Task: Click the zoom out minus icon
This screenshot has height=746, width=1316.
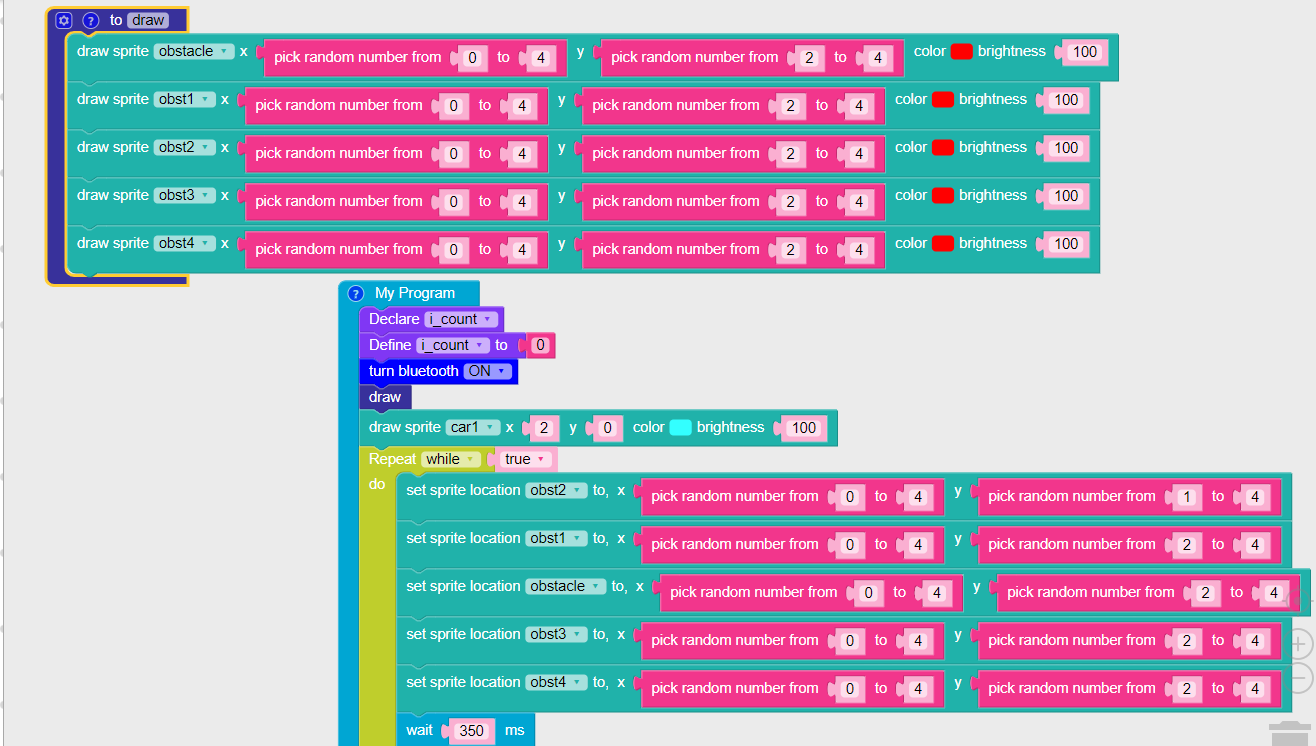Action: pos(1299,678)
